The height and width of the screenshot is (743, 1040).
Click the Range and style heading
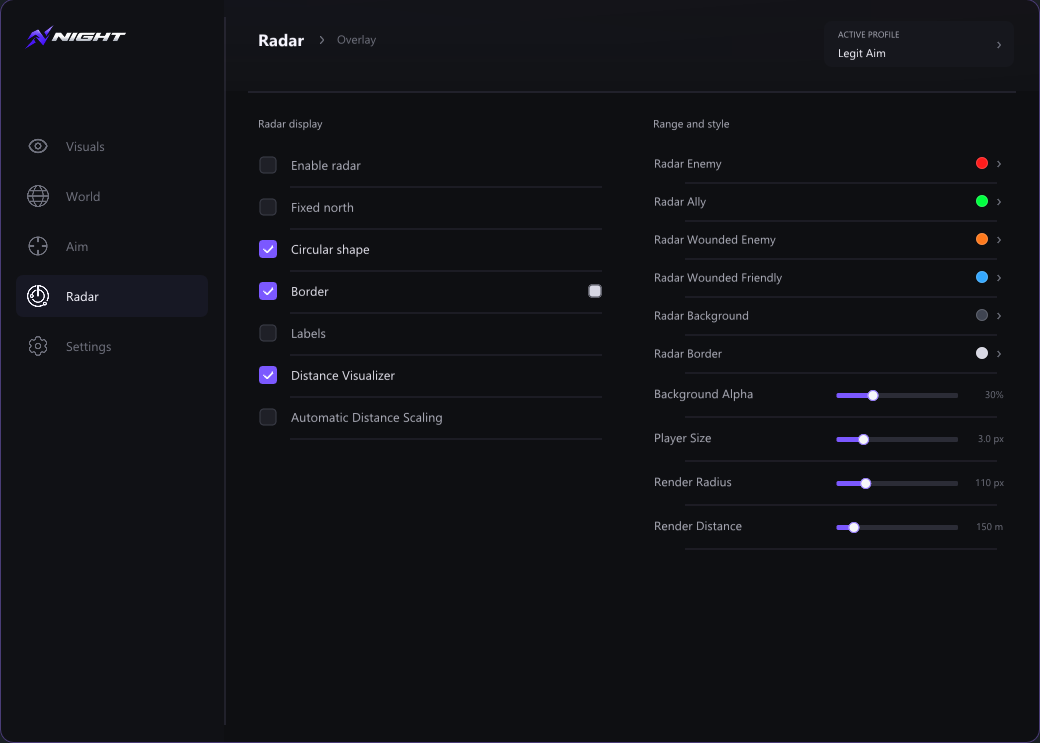coord(691,124)
